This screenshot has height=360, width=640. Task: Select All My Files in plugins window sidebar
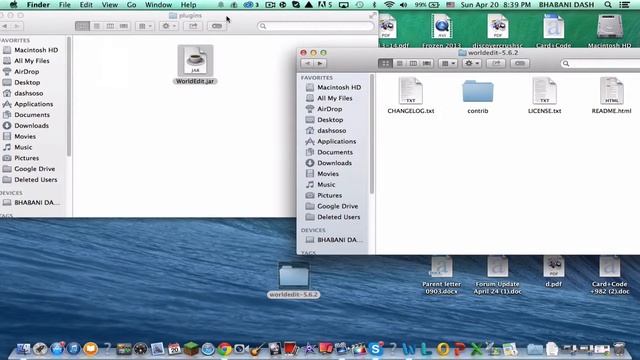31,61
